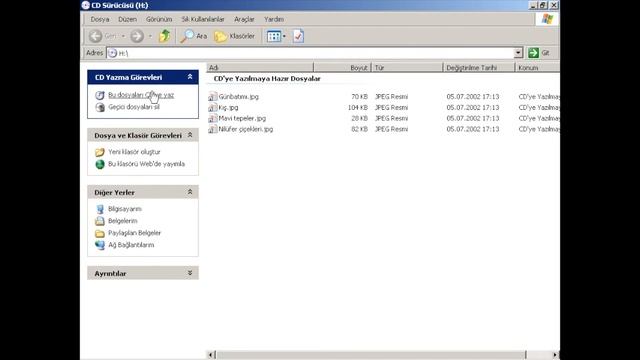Select the Kış.jpg file name

[228, 107]
